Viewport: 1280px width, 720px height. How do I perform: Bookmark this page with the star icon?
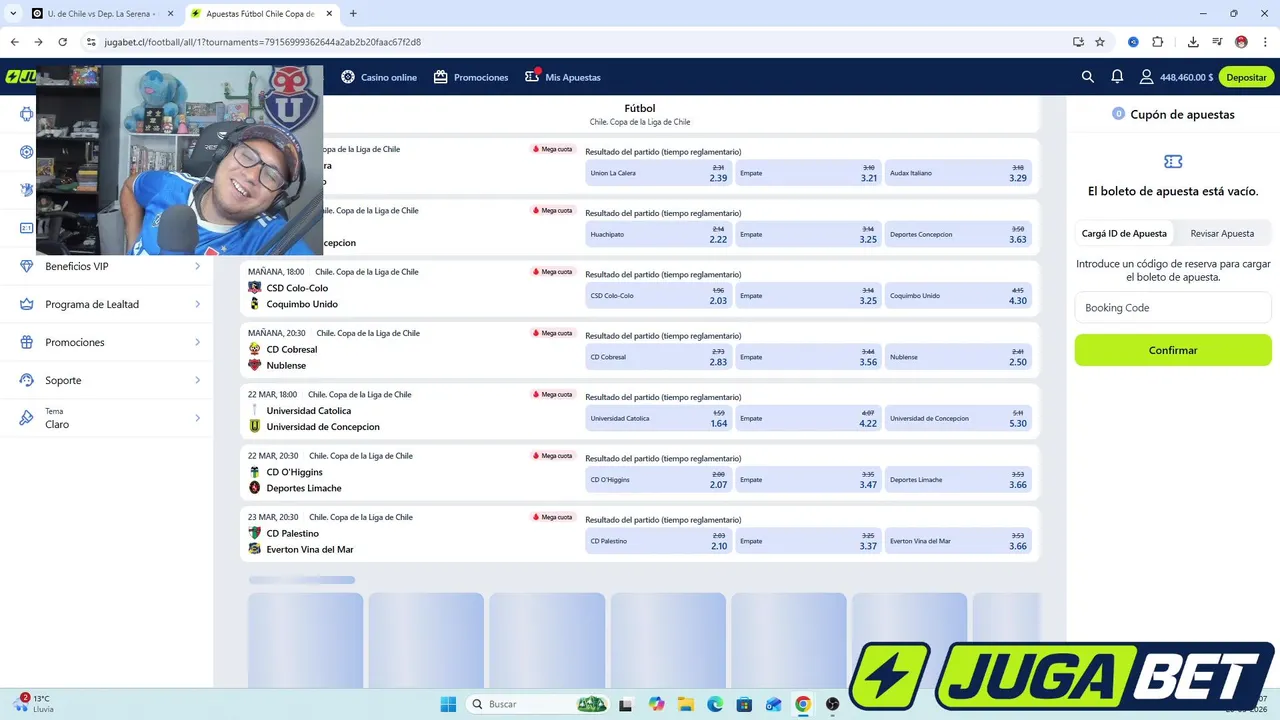pyautogui.click(x=1100, y=42)
